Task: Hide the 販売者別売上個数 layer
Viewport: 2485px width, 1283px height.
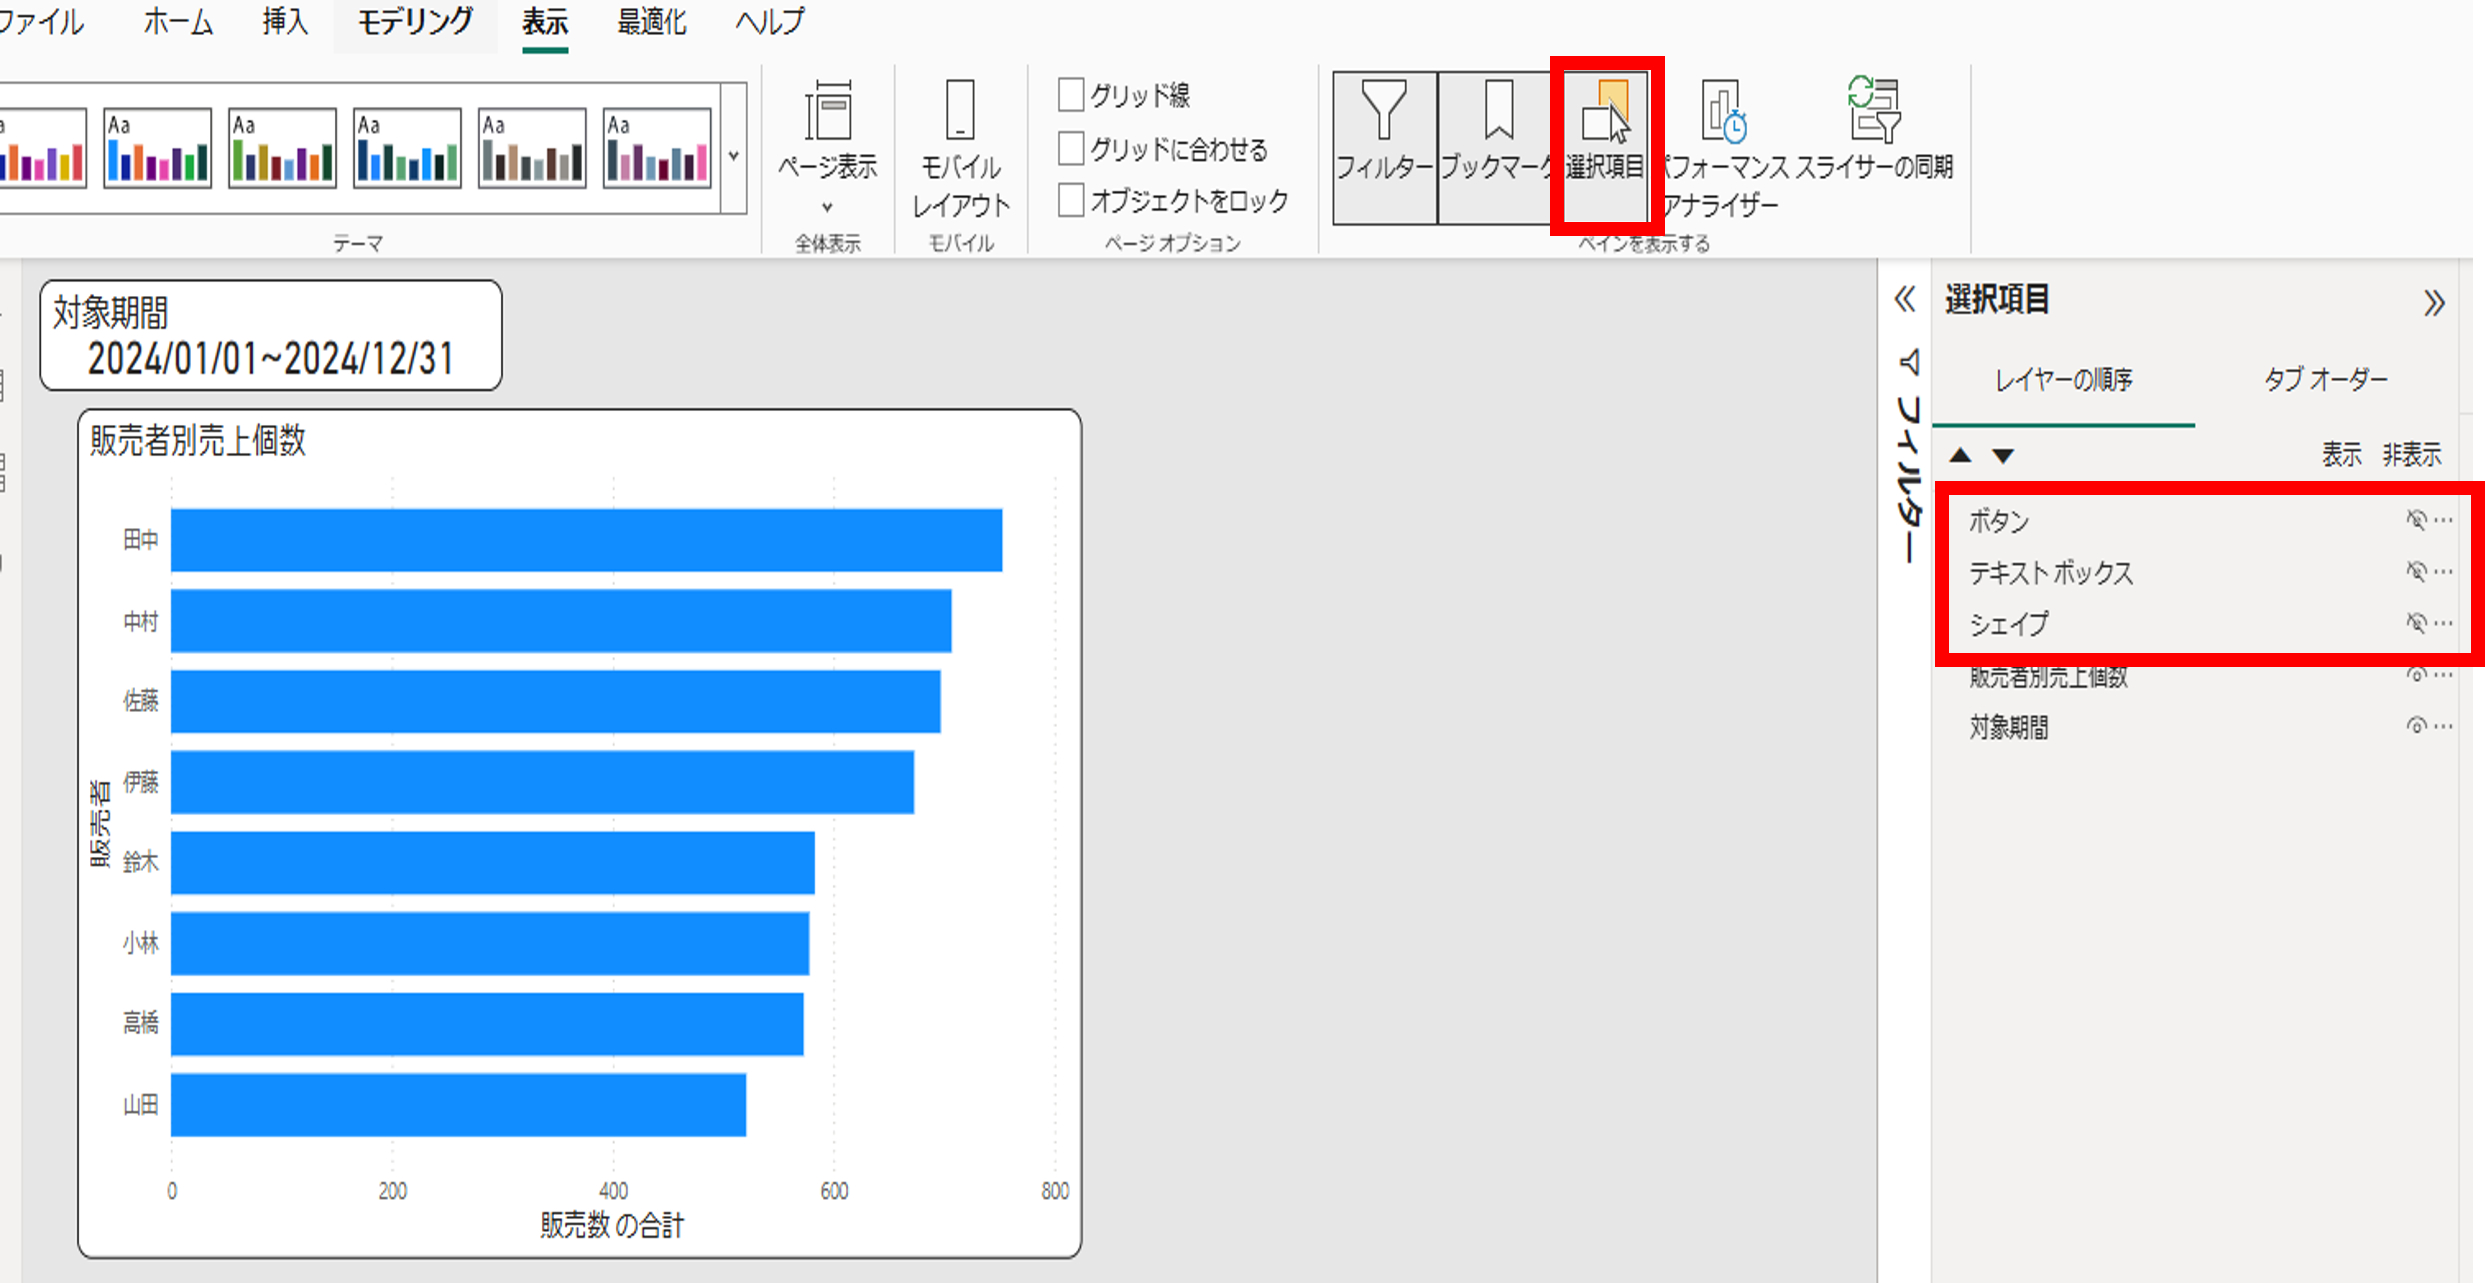Action: tap(2416, 675)
